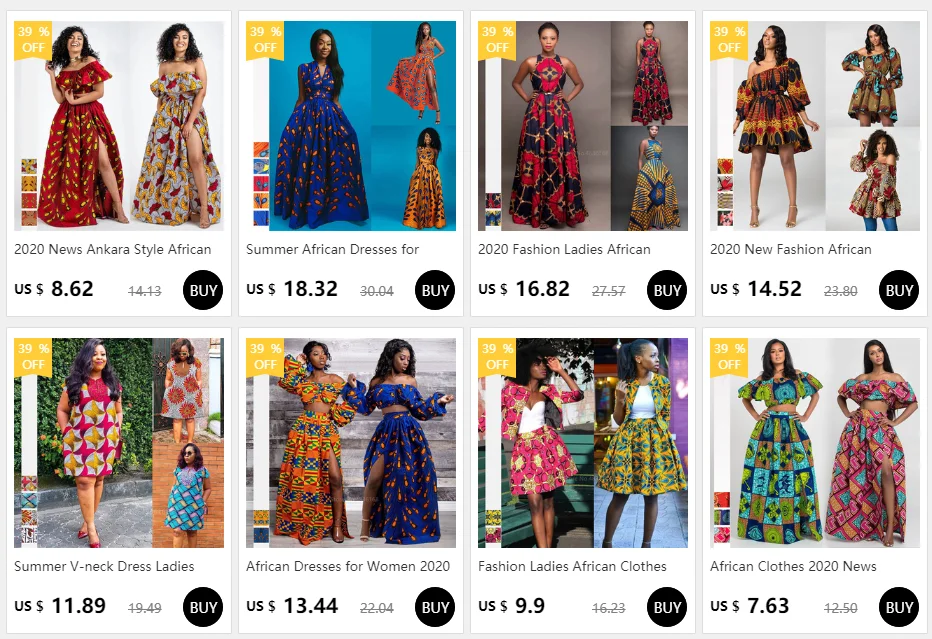This screenshot has height=639, width=932.
Task: Click BUY for the 13.44 African Dresses set
Action: [x=434, y=607]
